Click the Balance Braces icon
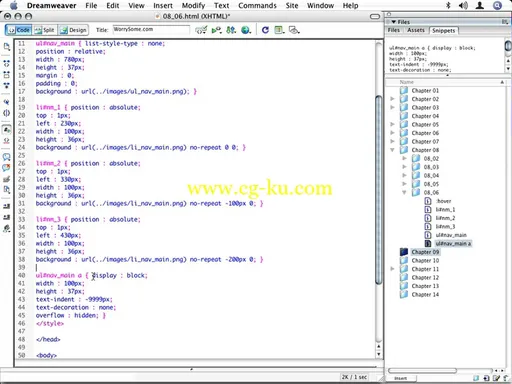Screen dimensions: 512x384 coord(6,113)
